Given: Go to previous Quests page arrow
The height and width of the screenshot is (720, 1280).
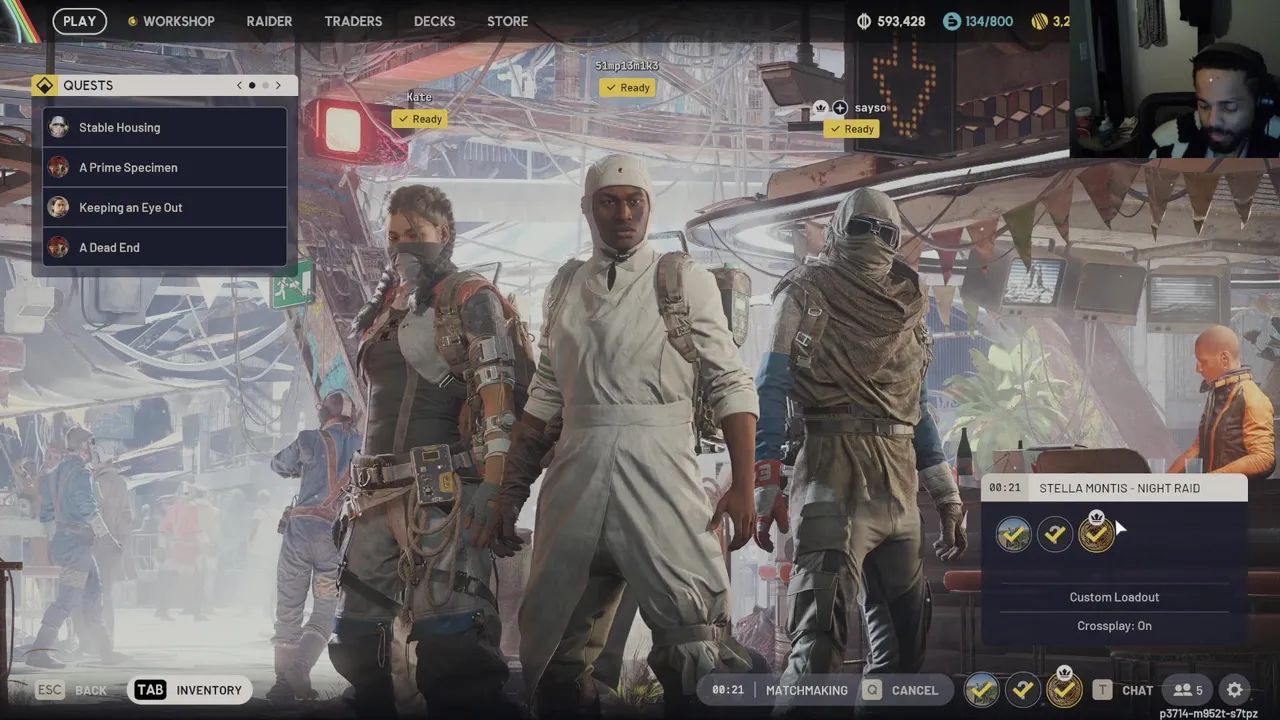Looking at the screenshot, I should (239, 85).
